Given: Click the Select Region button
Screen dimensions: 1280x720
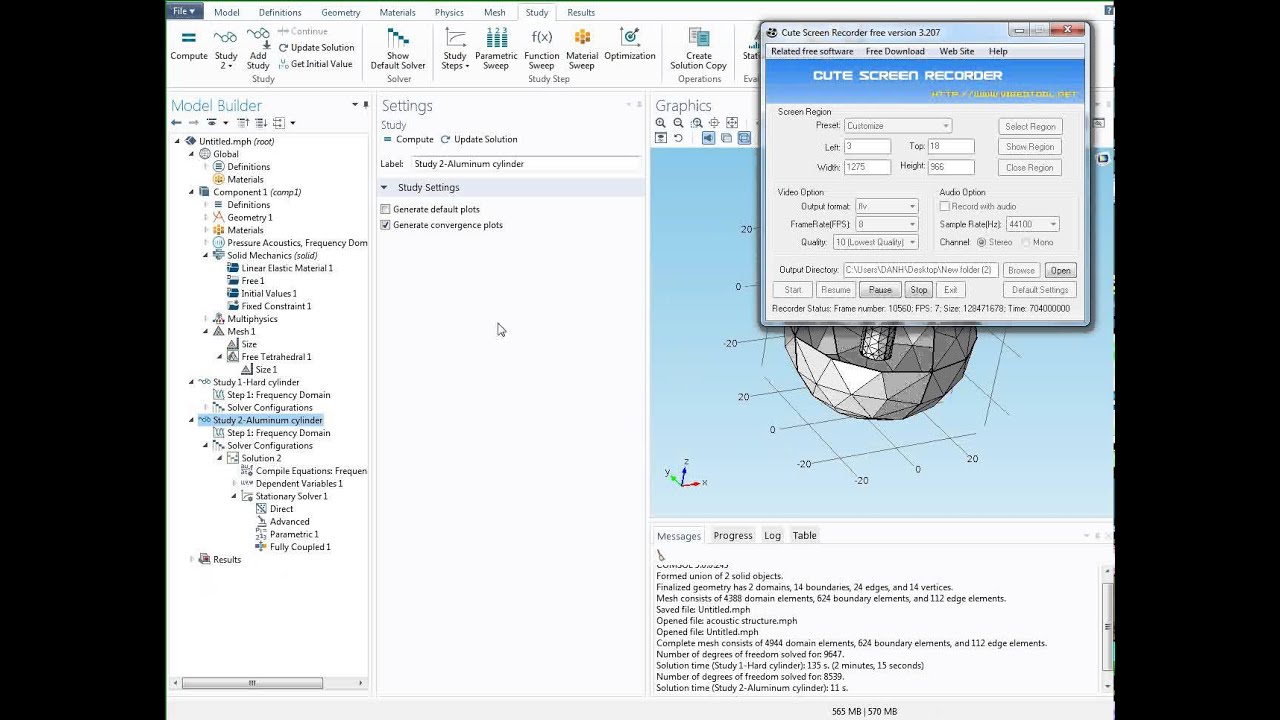Looking at the screenshot, I should pyautogui.click(x=1030, y=126).
